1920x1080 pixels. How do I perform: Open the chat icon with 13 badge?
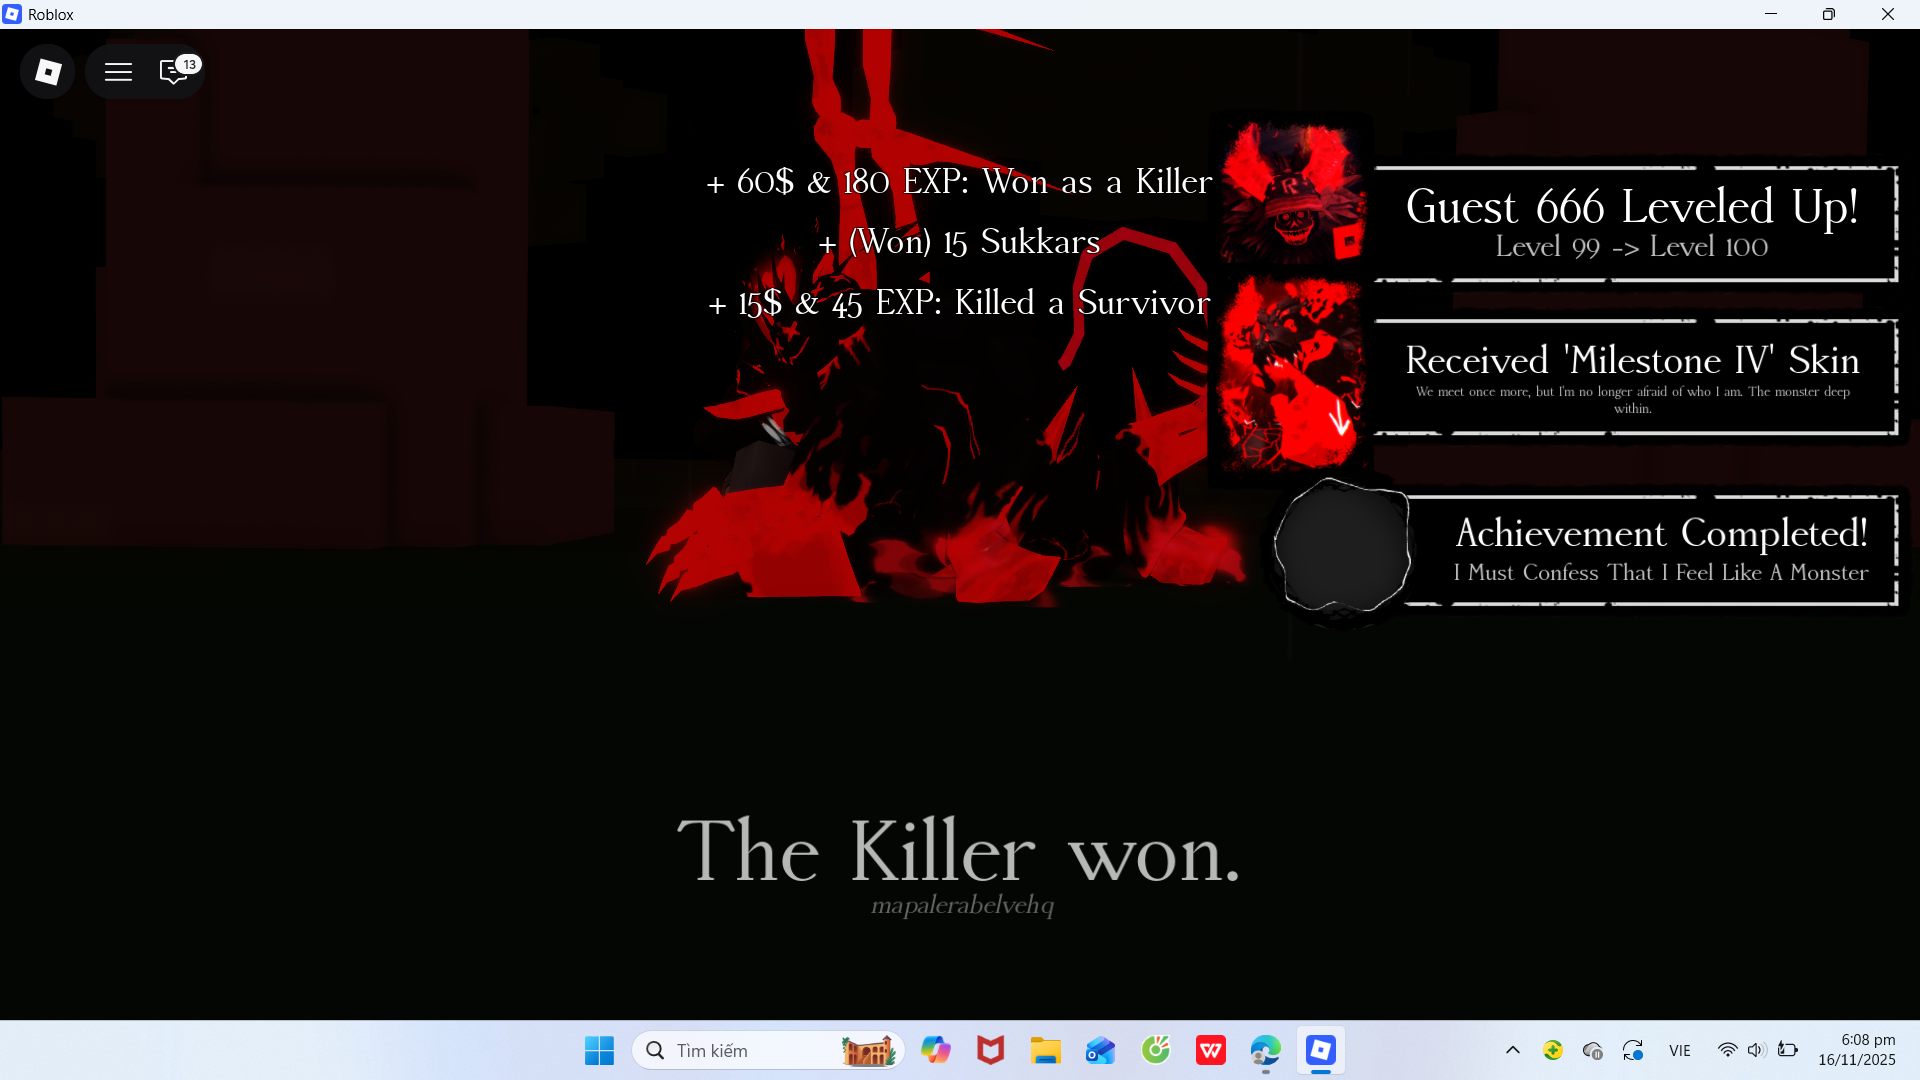point(176,71)
